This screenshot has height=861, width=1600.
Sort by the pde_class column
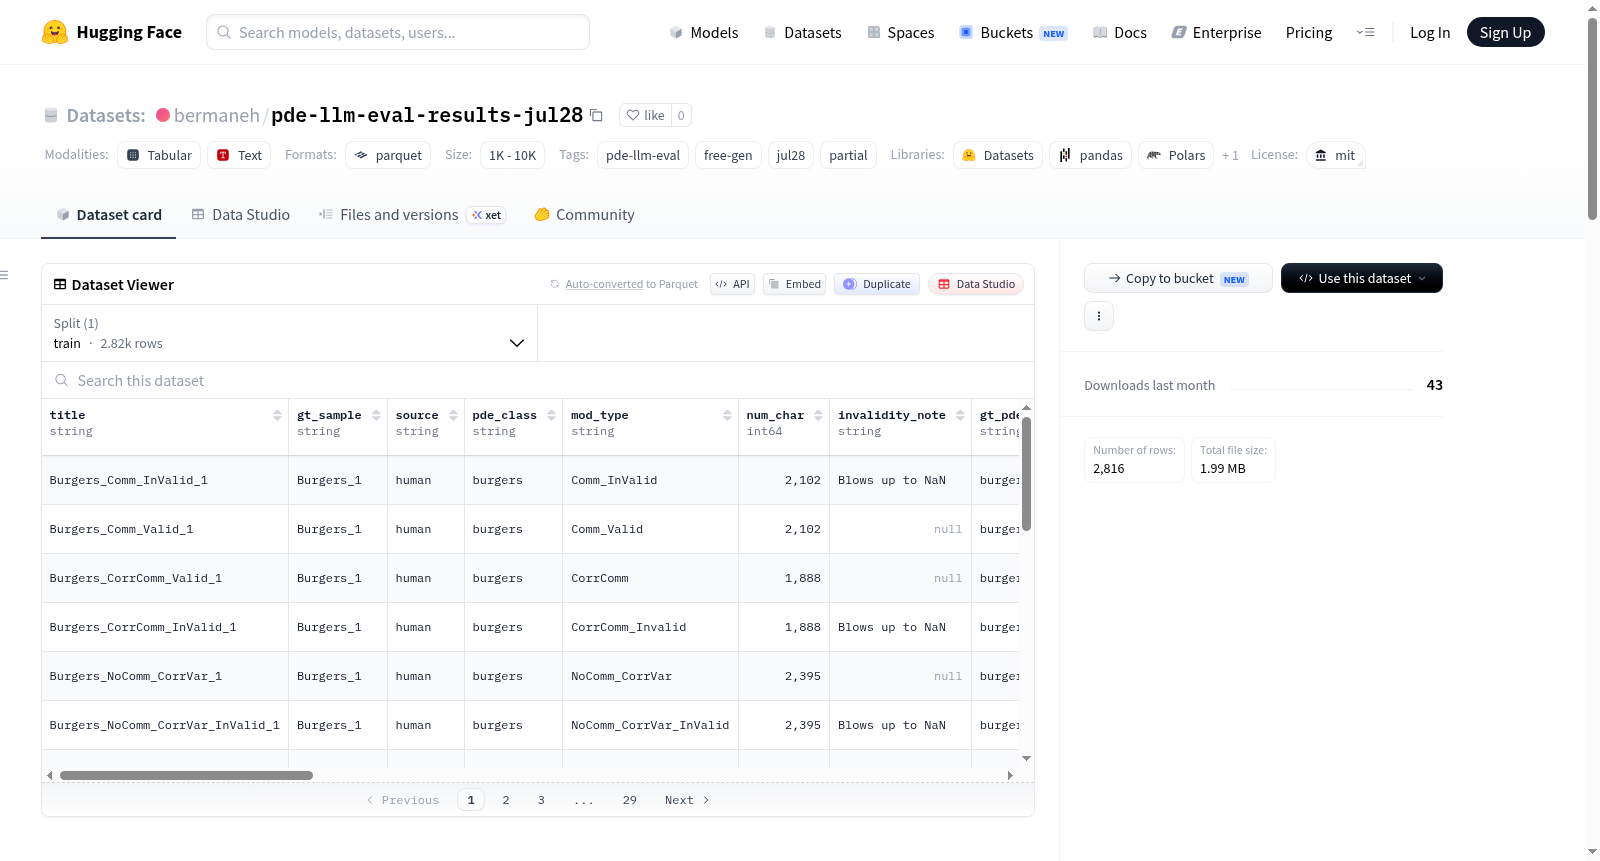tap(551, 415)
